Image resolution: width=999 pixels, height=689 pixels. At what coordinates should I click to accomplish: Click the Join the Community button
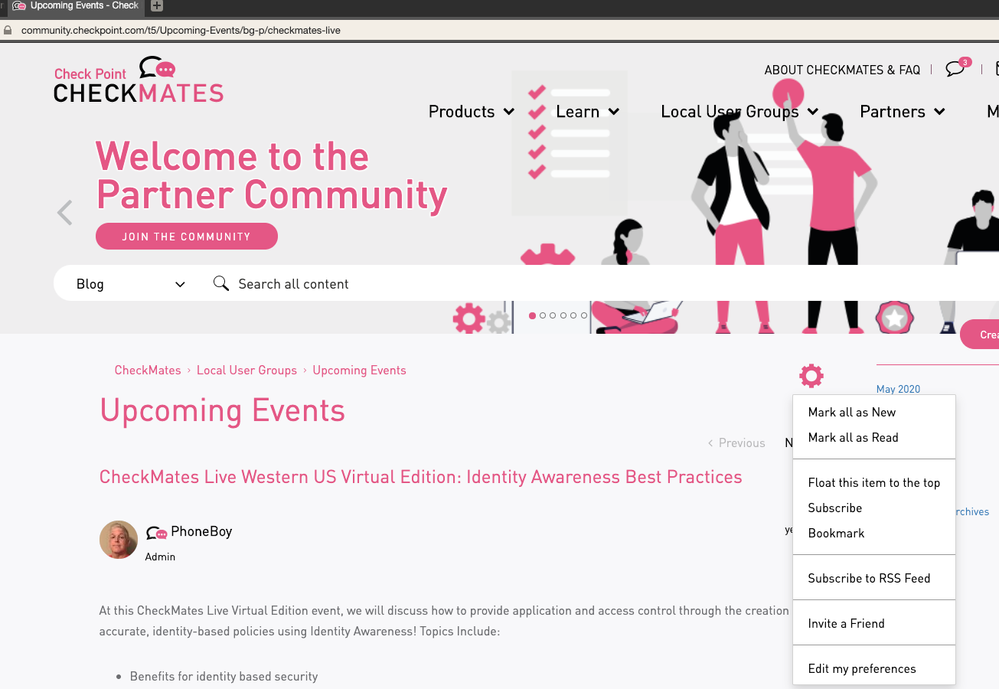coord(187,236)
